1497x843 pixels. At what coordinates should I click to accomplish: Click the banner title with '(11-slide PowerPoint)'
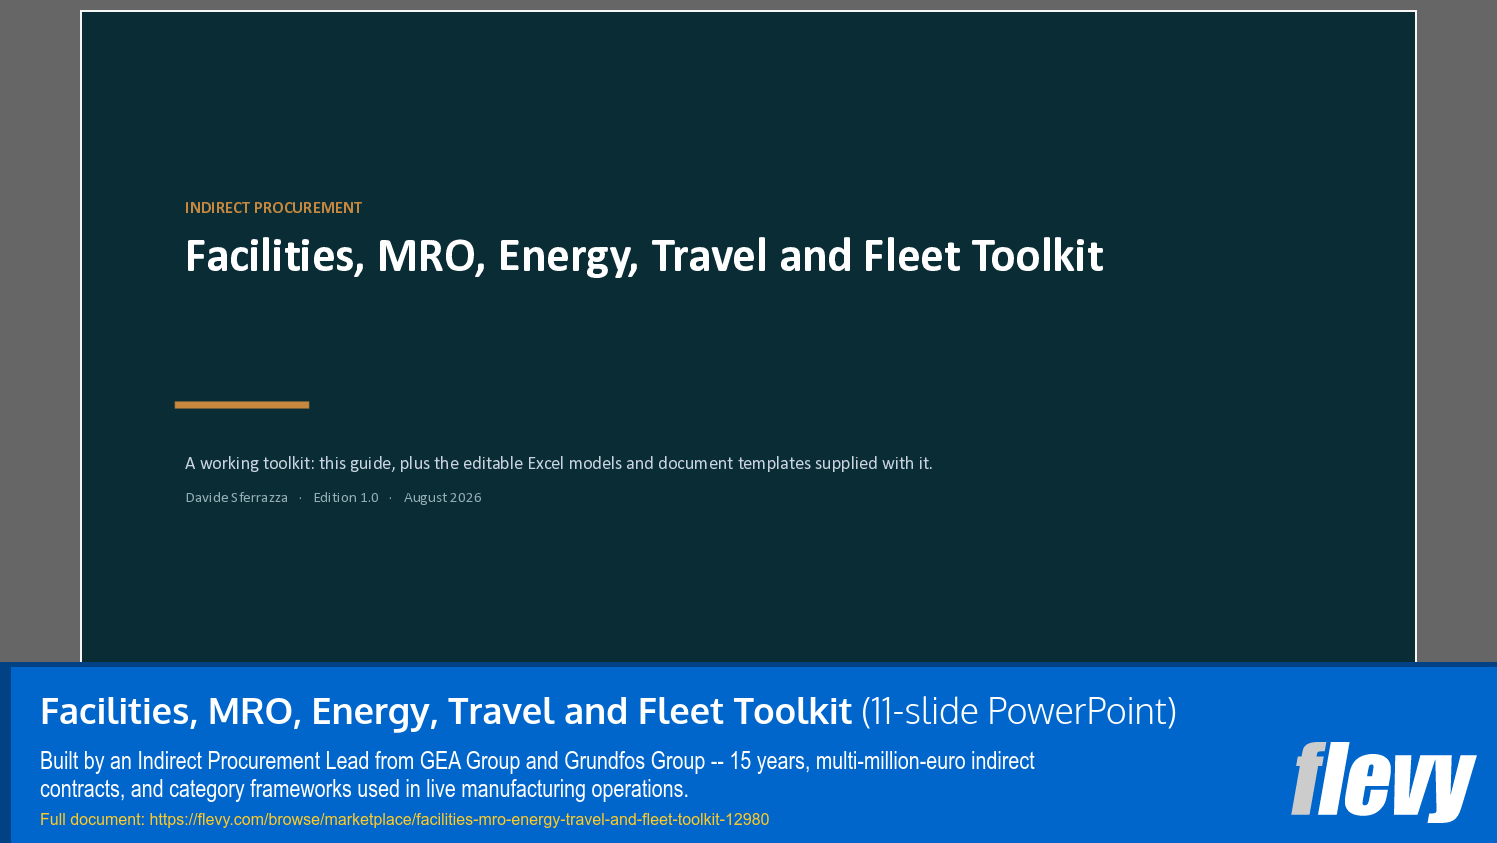608,711
